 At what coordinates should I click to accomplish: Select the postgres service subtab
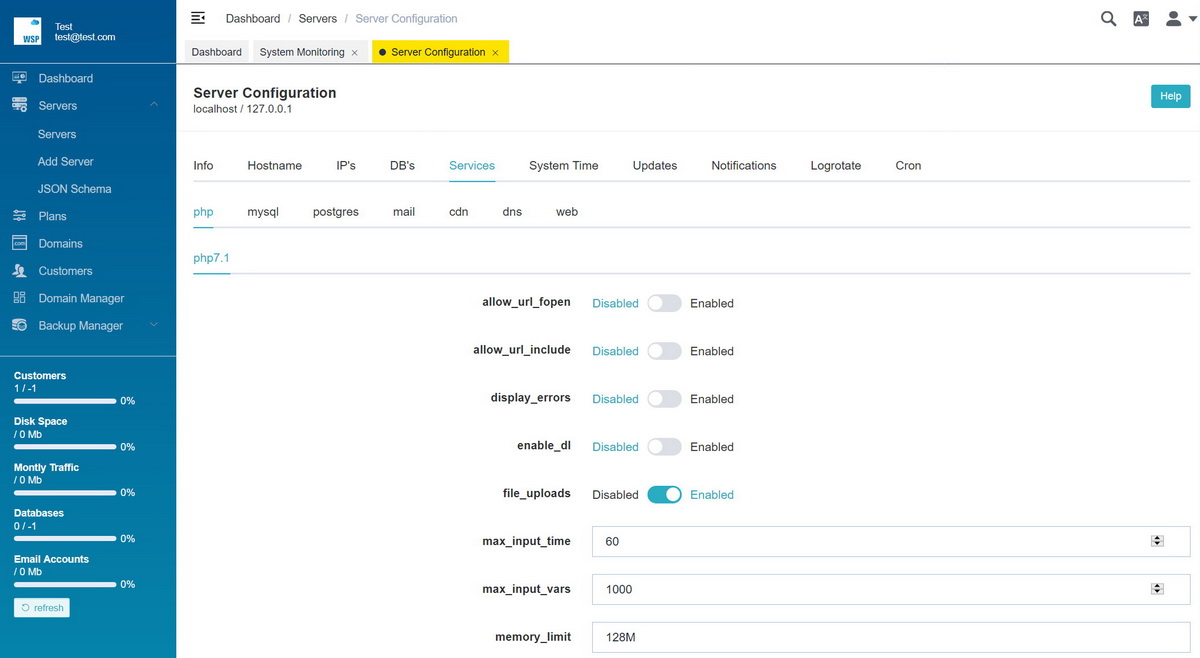(x=336, y=212)
